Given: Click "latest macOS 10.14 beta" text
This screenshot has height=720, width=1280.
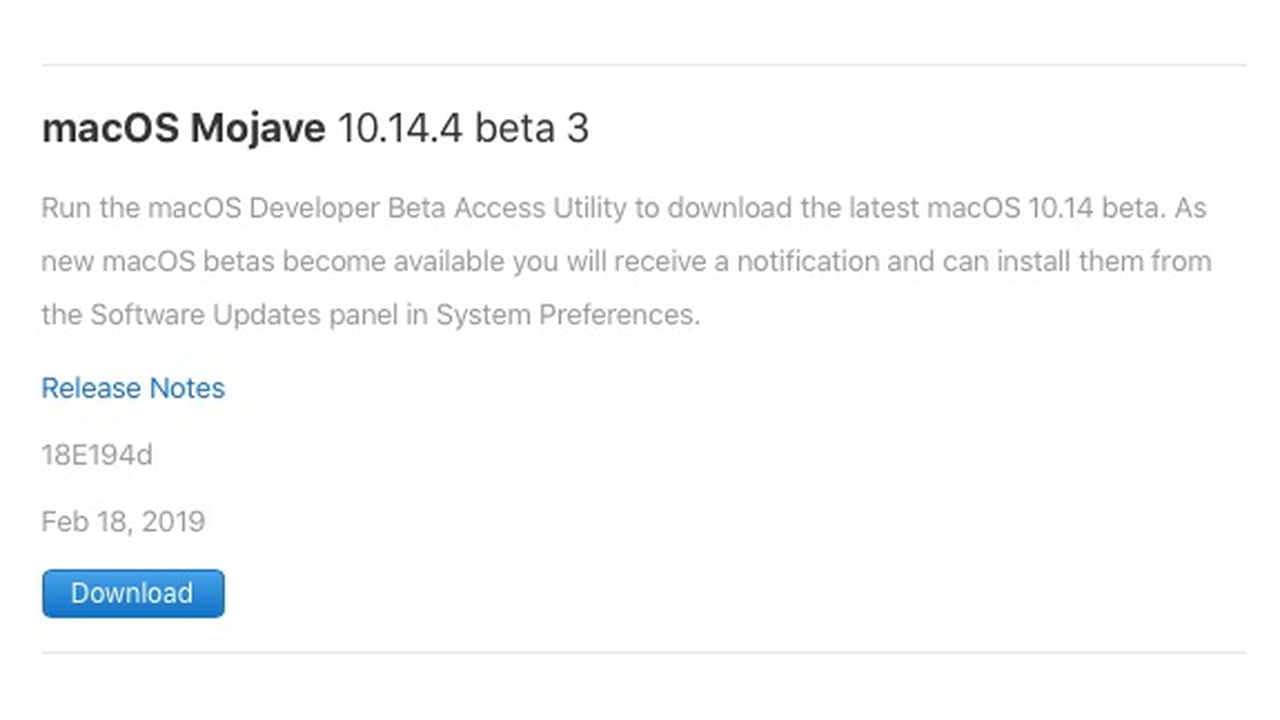Looking at the screenshot, I should click(1011, 209).
